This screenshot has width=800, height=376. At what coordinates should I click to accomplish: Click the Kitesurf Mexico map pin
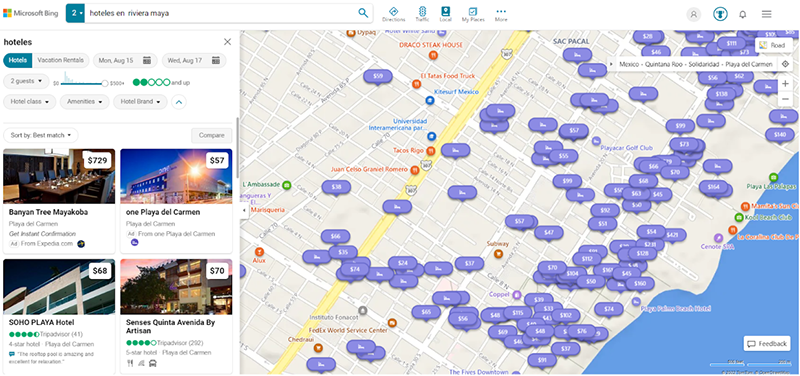click(x=430, y=101)
